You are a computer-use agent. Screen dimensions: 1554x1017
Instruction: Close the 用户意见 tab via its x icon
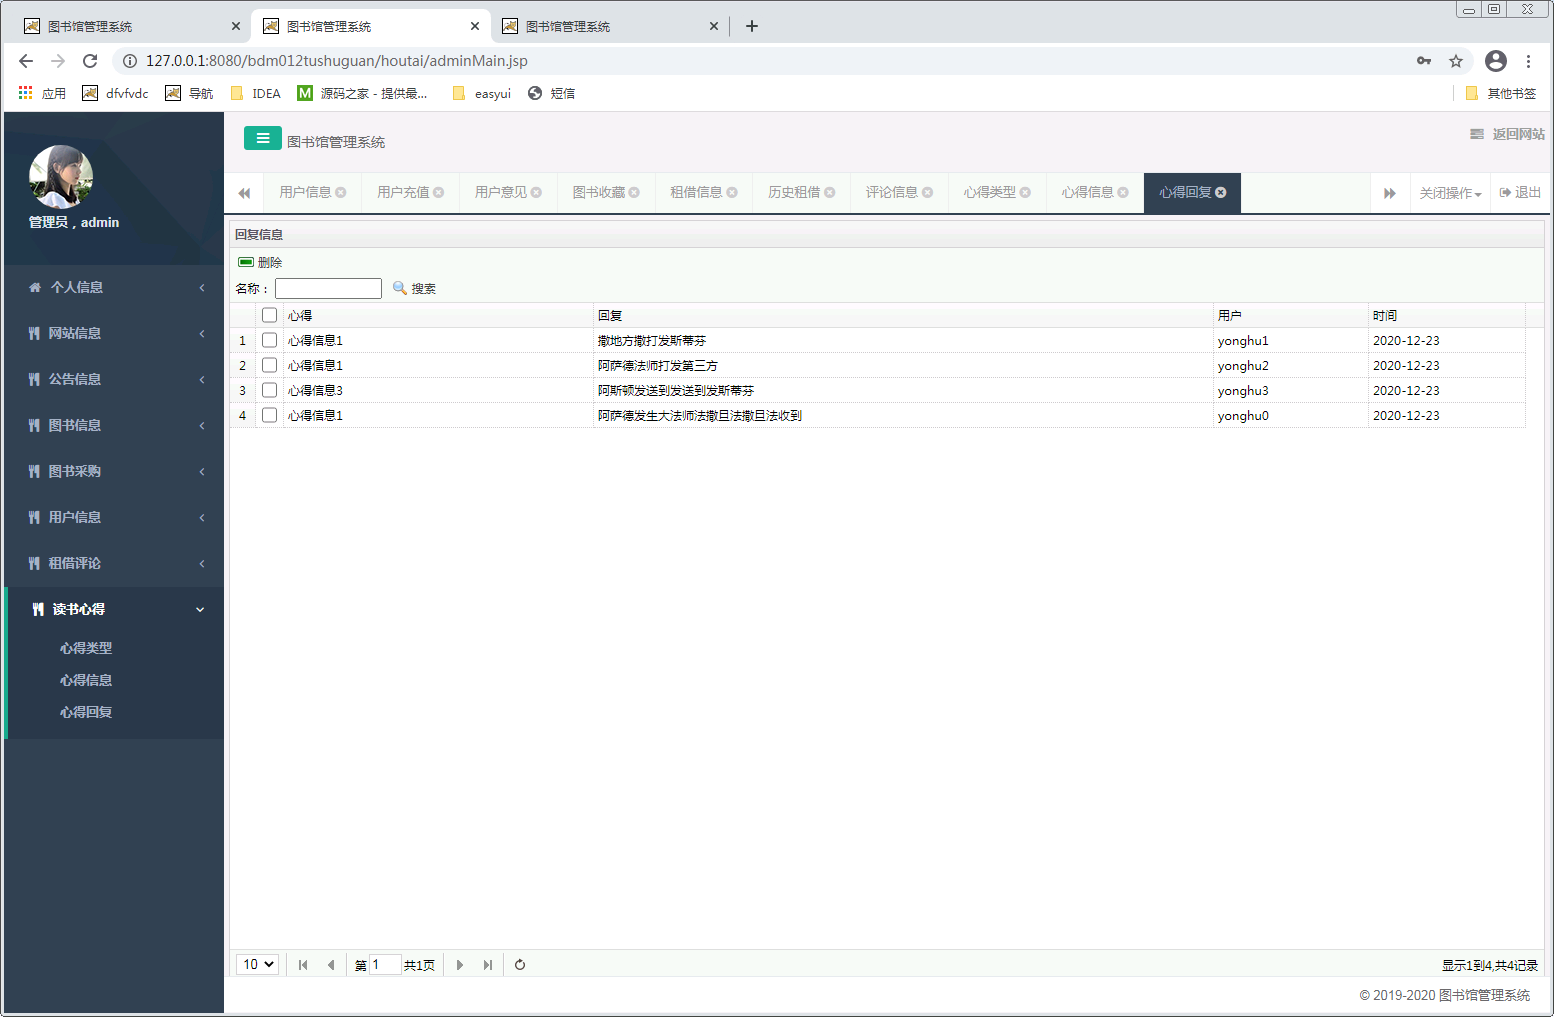[536, 192]
